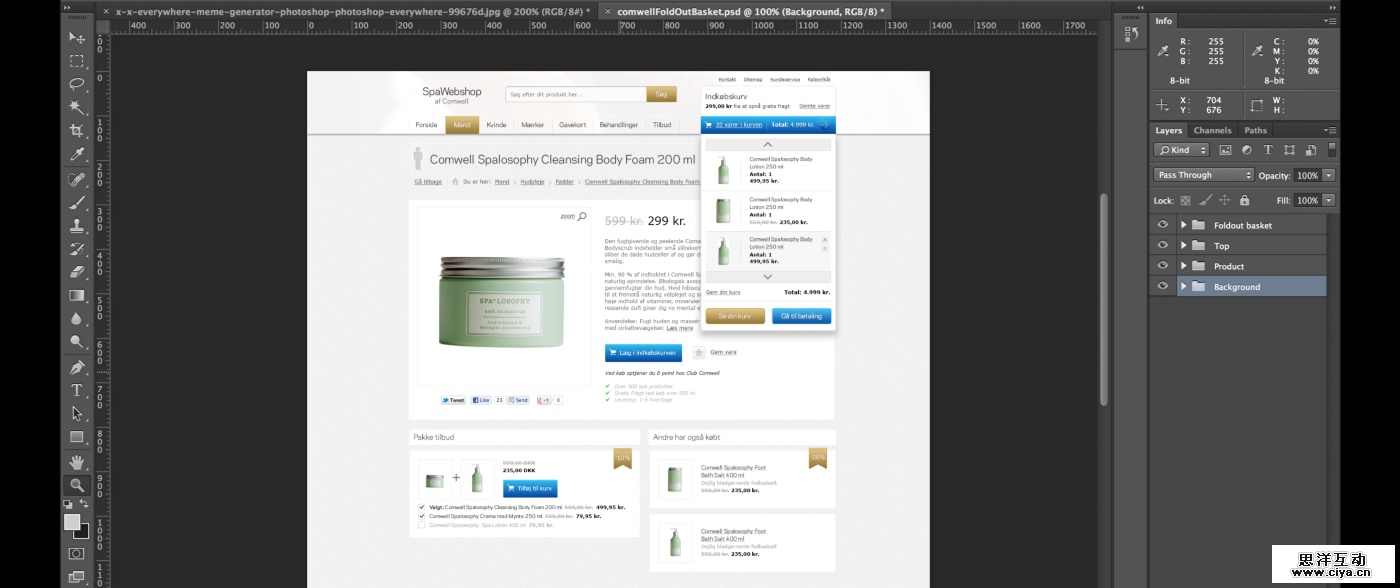
Task: Toggle lock image pixels
Action: point(1205,200)
